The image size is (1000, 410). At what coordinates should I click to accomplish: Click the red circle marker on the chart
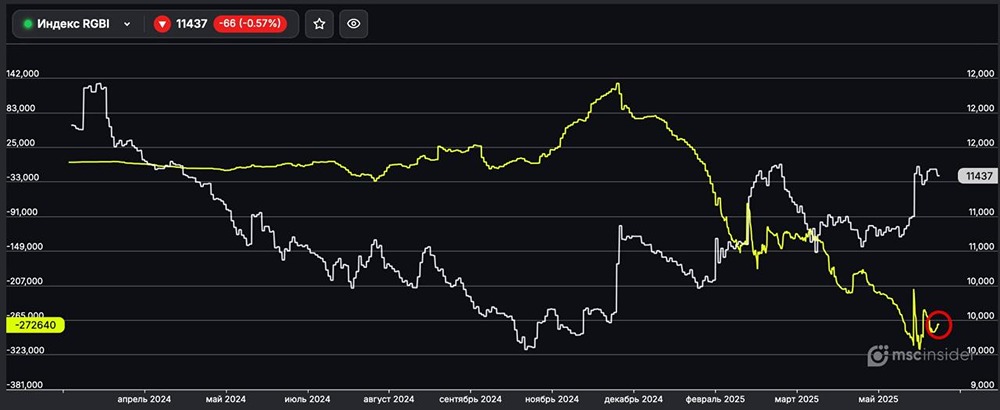(x=938, y=324)
